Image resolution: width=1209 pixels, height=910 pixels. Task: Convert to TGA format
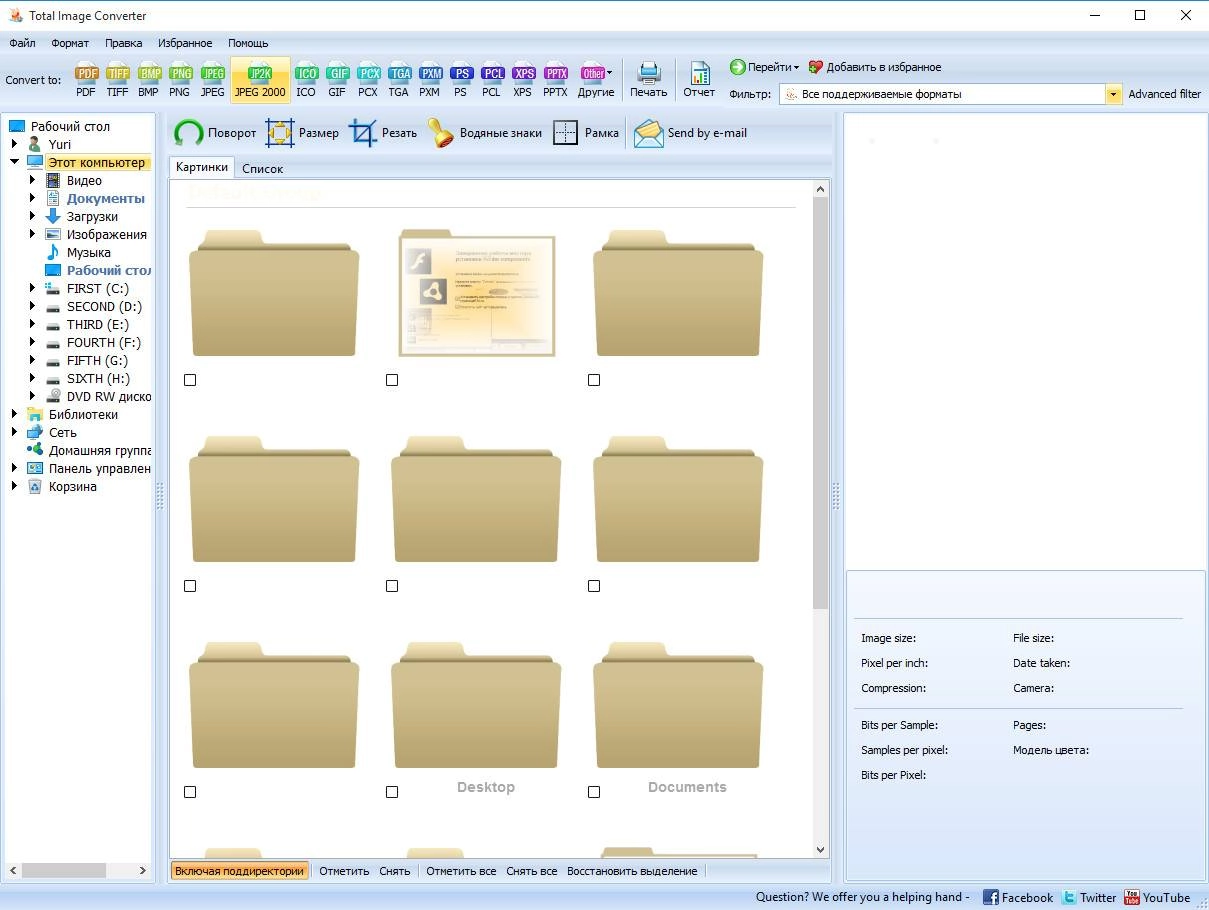[399, 80]
